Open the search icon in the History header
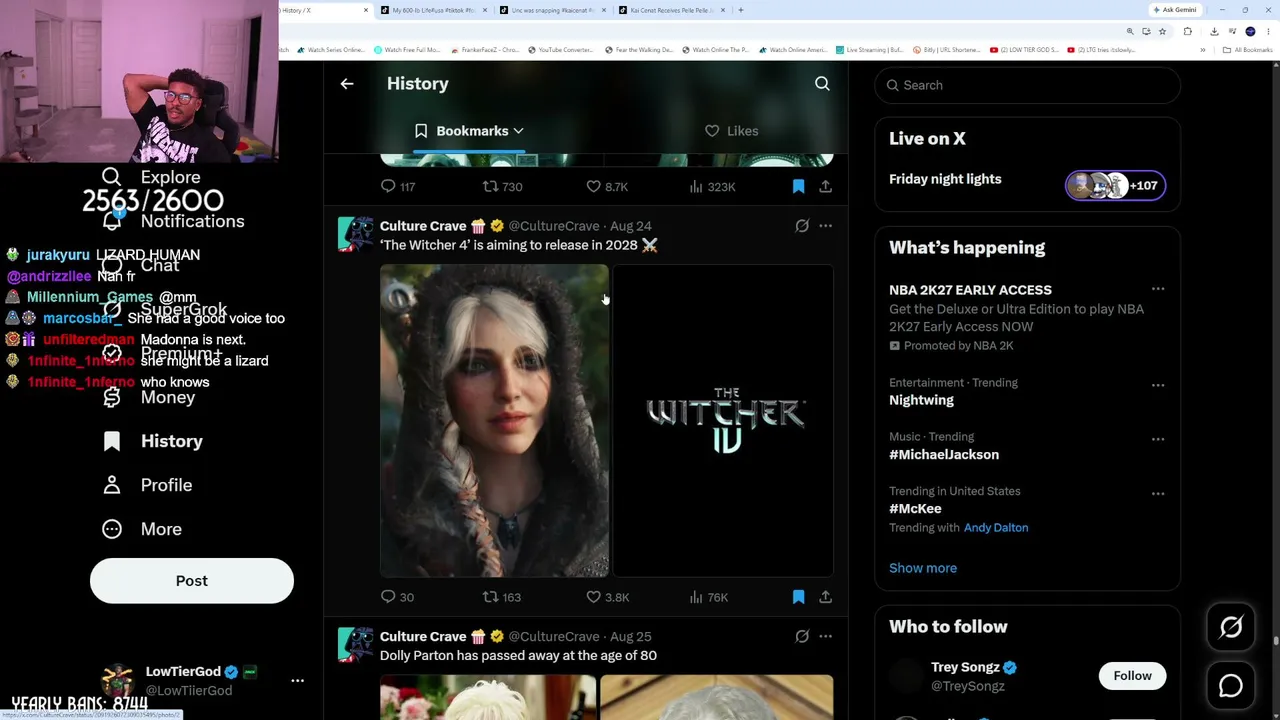This screenshot has width=1280, height=720. pos(822,84)
